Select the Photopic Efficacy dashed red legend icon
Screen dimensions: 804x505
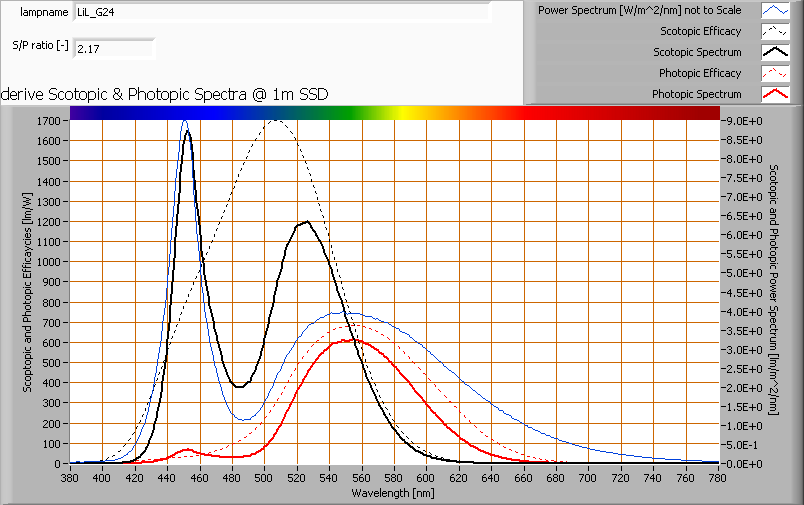click(x=776, y=73)
